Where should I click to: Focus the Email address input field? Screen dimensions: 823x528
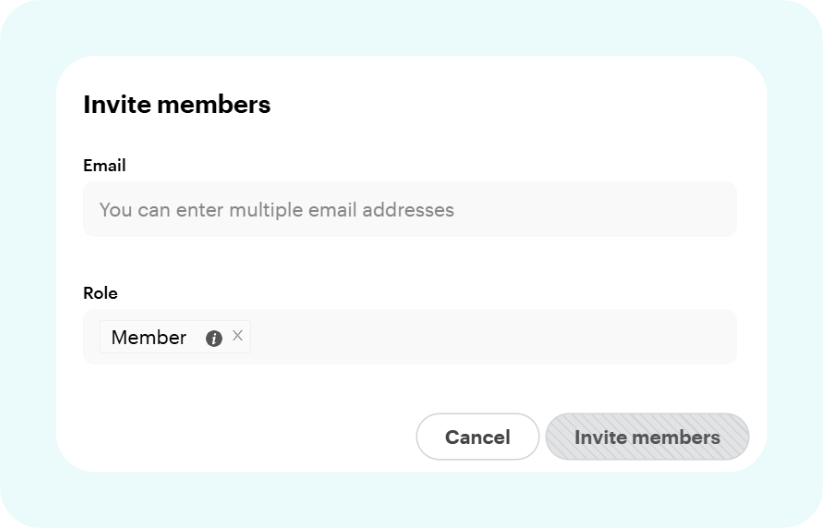409,210
